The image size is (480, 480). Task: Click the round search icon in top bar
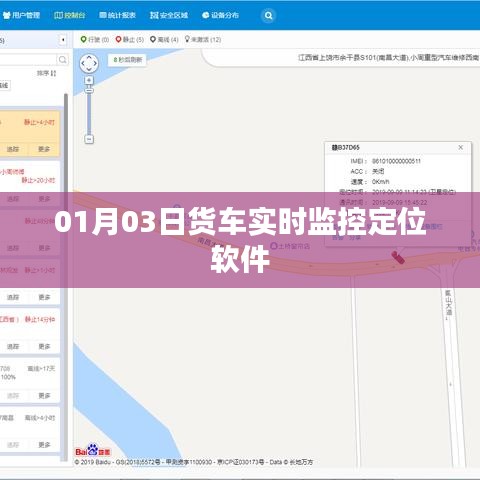(x=268, y=15)
